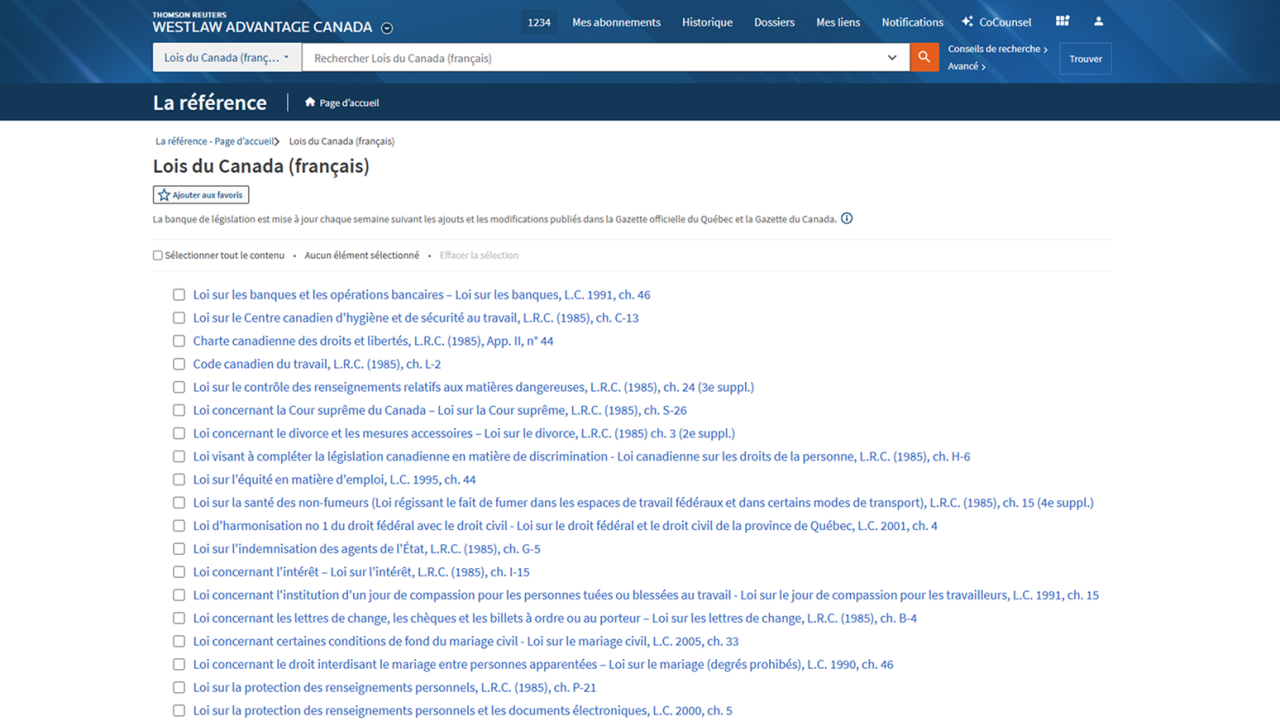The width and height of the screenshot is (1280, 721).
Task: Select checkbox for Loi sur l'équité en matière d'emploi
Action: click(179, 480)
